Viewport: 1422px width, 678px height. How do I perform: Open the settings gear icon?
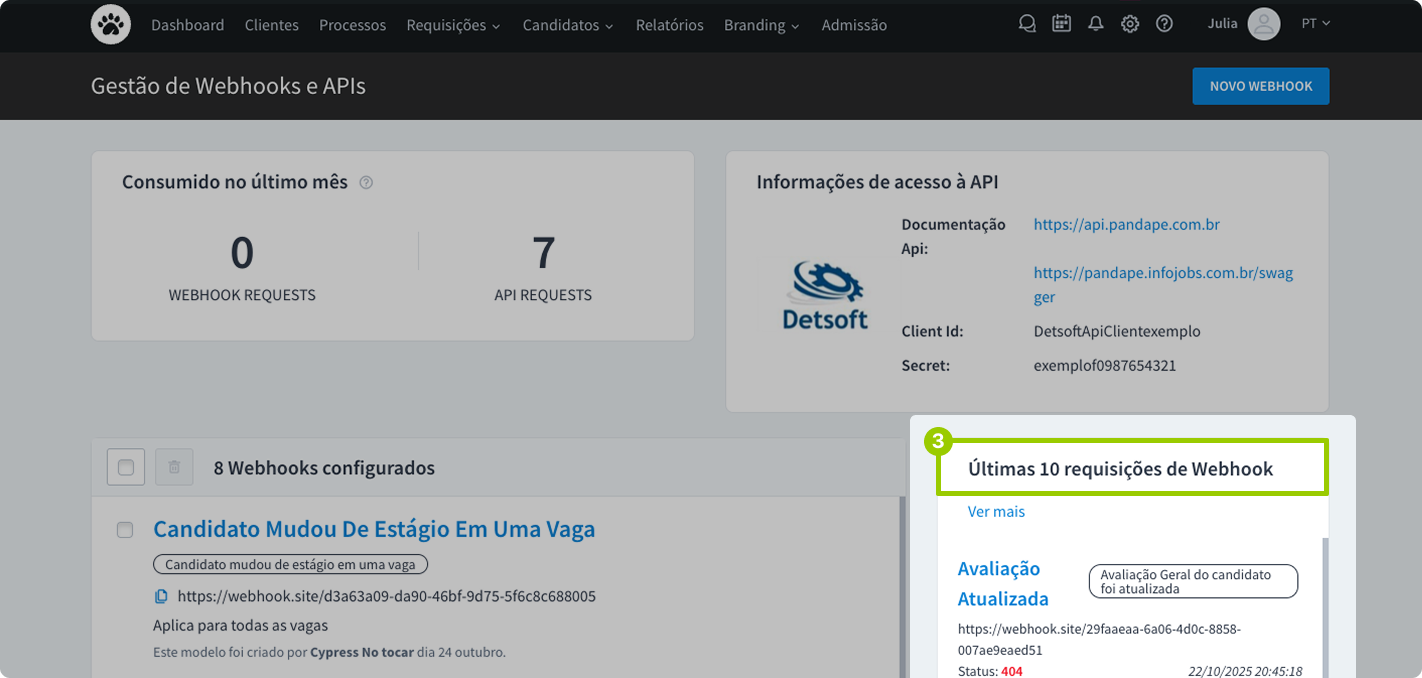(1130, 25)
